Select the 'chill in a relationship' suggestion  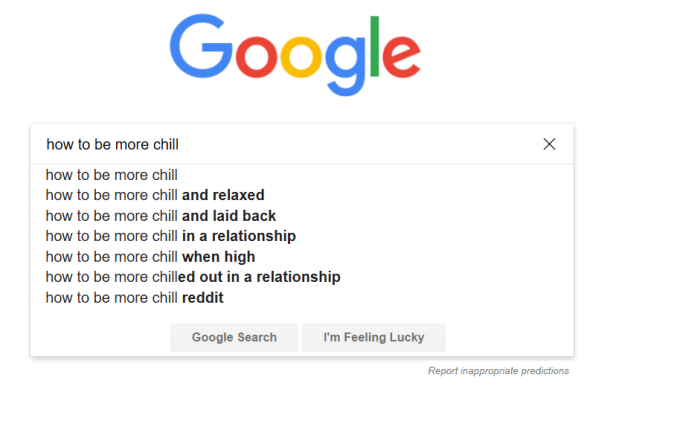click(171, 236)
